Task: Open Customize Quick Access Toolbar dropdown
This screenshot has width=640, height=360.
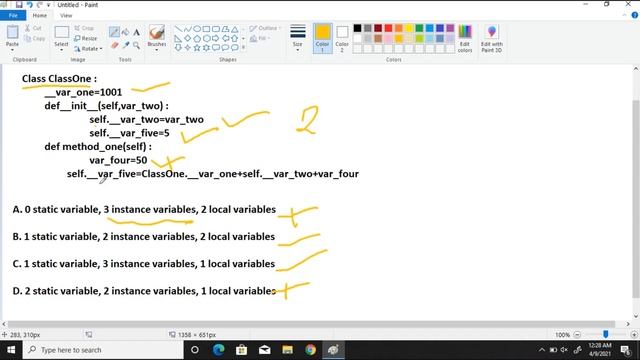Action: (x=49, y=5)
